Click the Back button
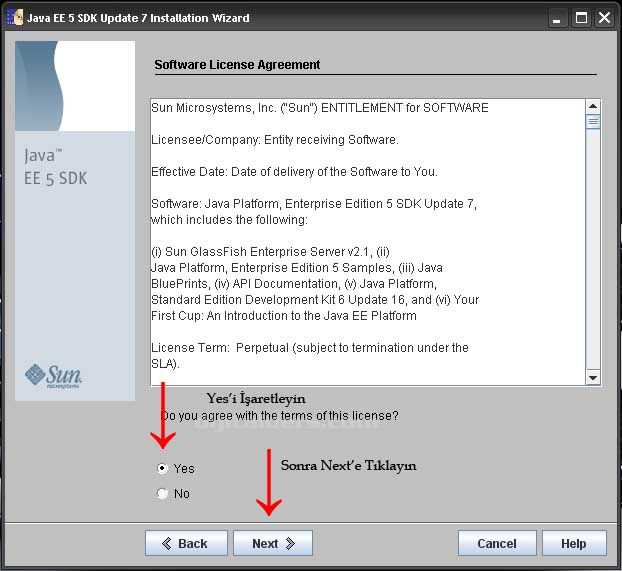The width and height of the screenshot is (622, 571). coord(186,543)
